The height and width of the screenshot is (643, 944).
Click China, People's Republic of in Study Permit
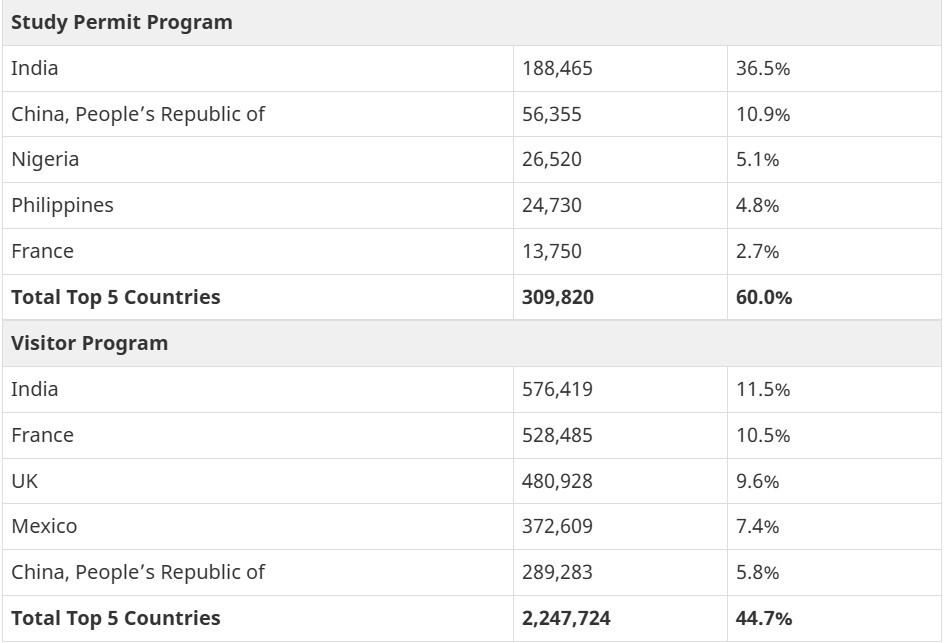[x=138, y=114]
